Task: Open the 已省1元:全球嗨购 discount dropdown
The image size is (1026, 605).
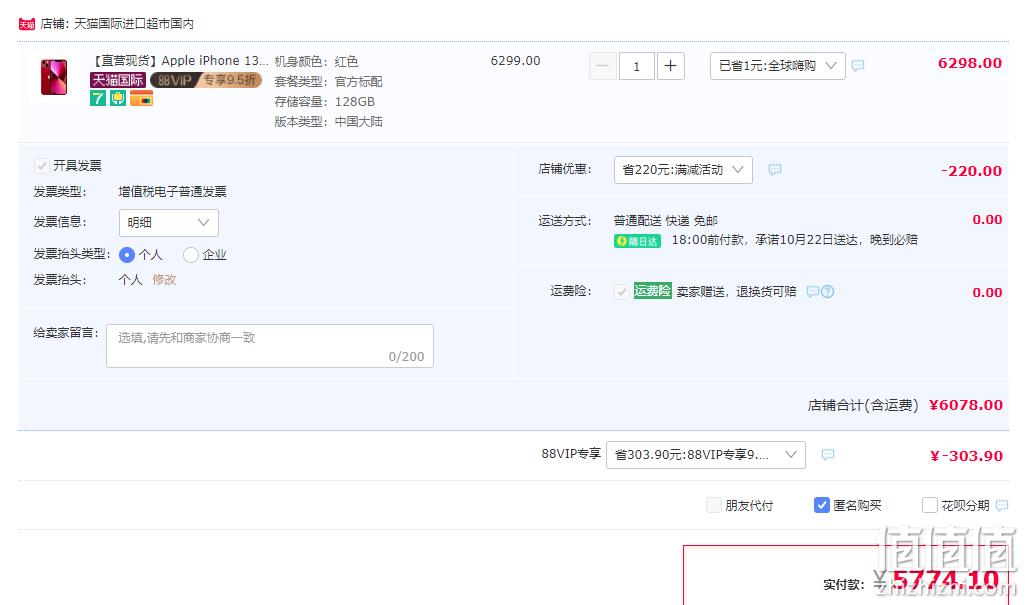Action: [777, 65]
